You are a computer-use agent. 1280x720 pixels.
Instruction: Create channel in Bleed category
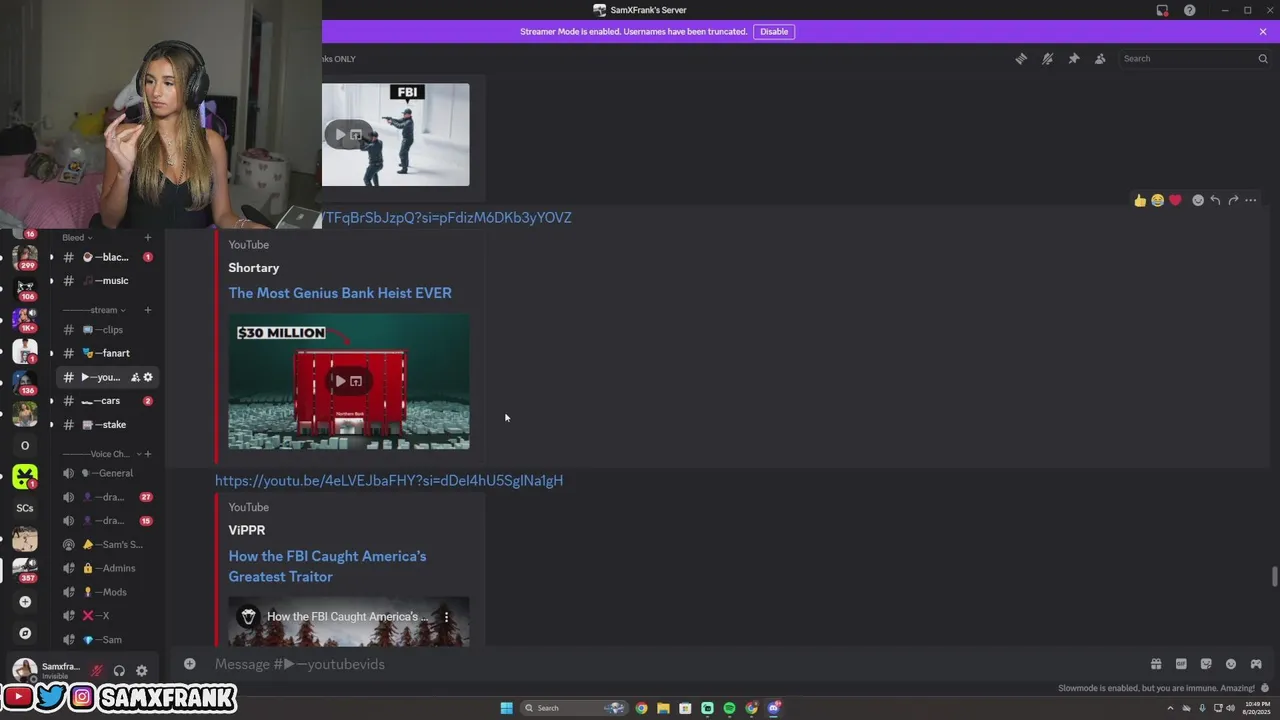[x=147, y=238]
